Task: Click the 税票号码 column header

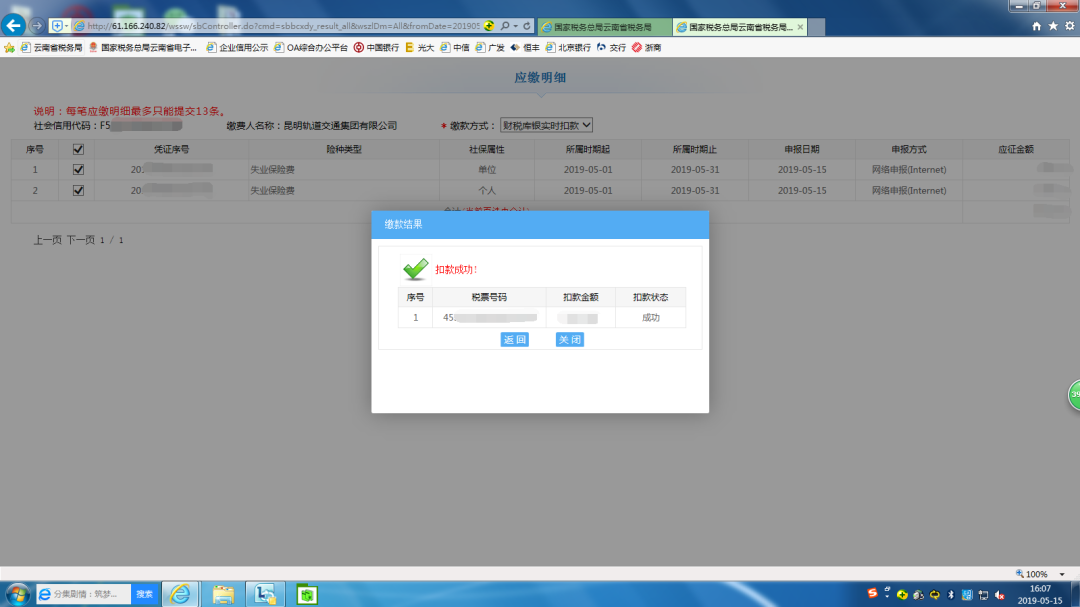Action: click(x=489, y=297)
